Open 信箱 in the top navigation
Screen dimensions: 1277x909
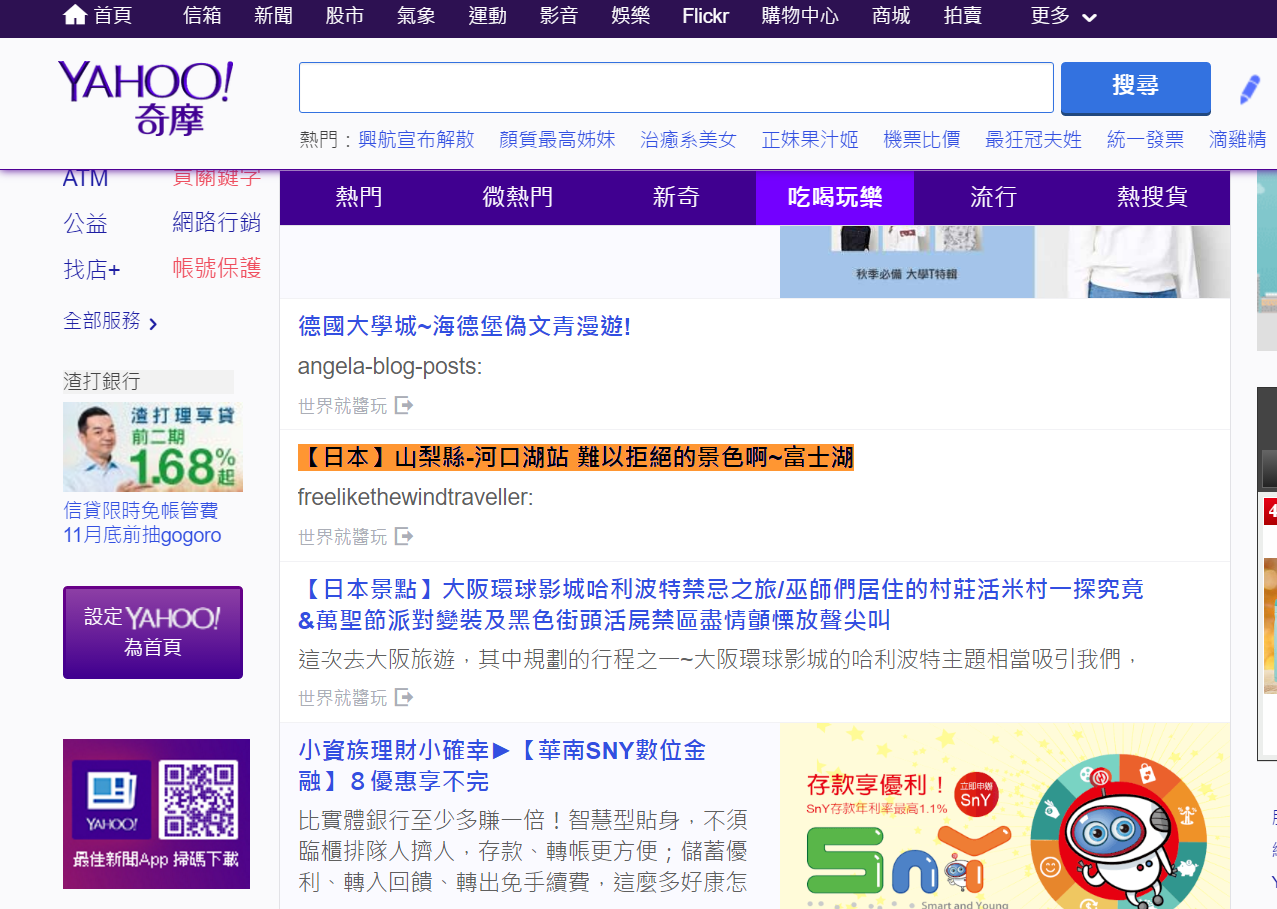click(203, 16)
